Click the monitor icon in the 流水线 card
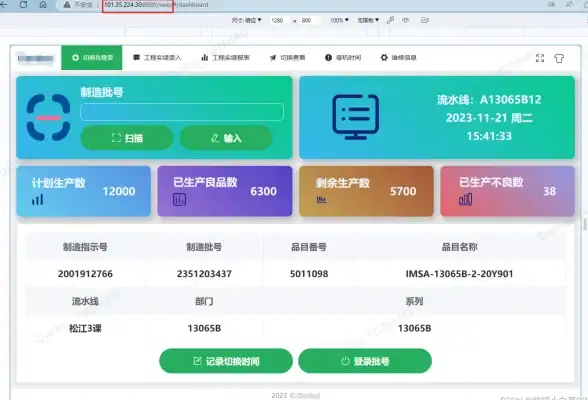This screenshot has width=588, height=400. tap(356, 117)
